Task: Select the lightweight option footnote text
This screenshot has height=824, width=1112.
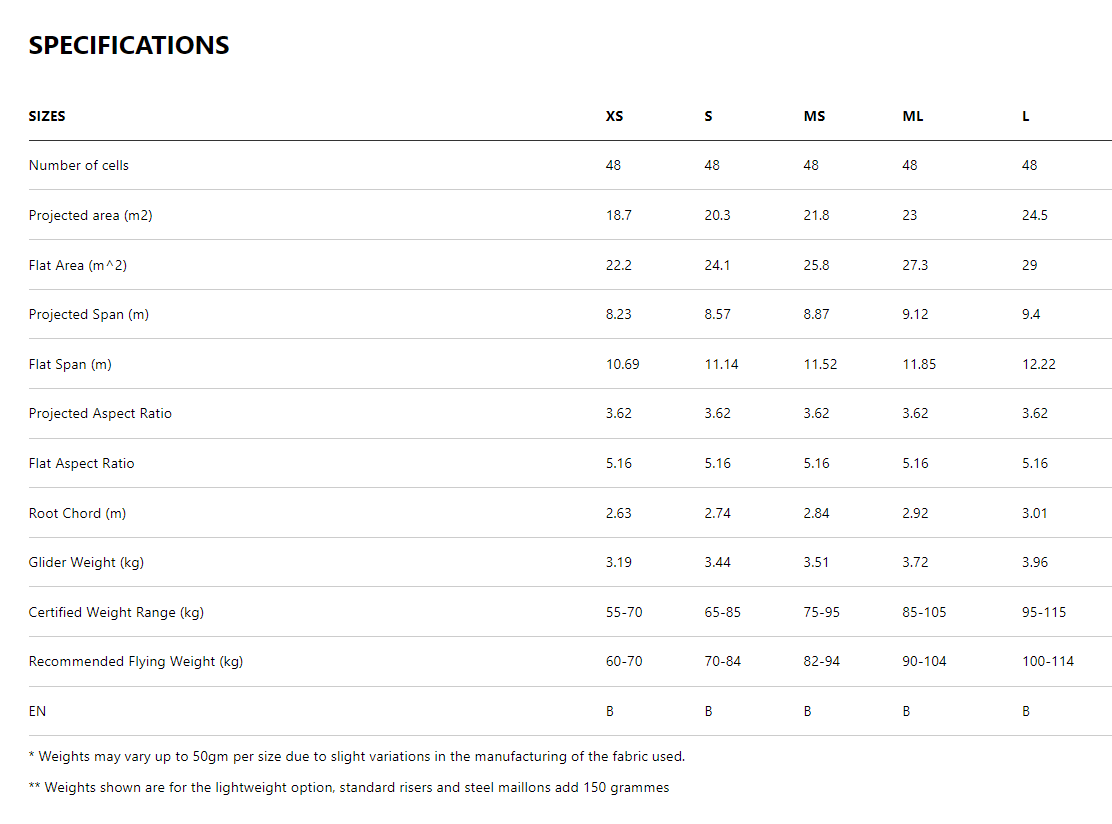Action: click(349, 787)
